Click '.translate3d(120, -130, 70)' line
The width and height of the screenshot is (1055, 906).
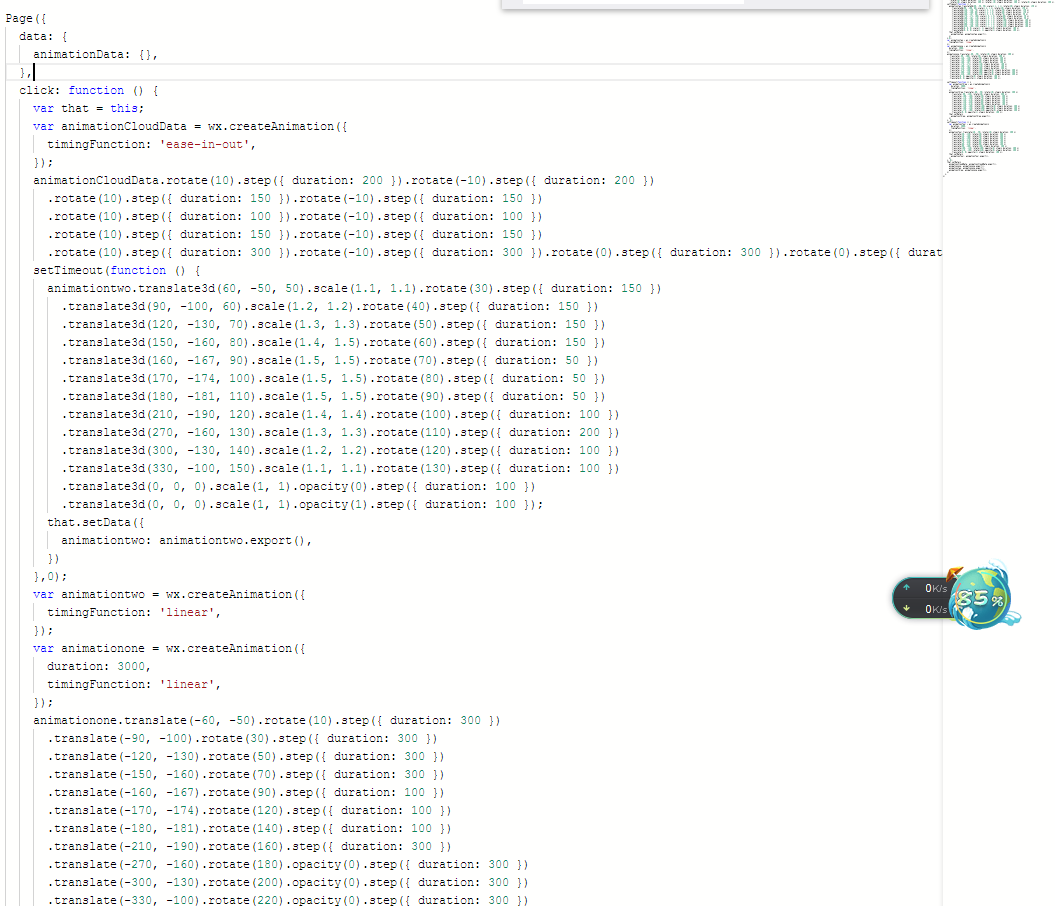click(333, 324)
